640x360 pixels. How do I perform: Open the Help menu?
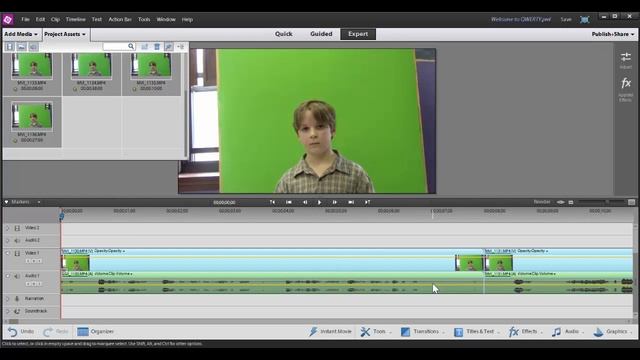(187, 19)
